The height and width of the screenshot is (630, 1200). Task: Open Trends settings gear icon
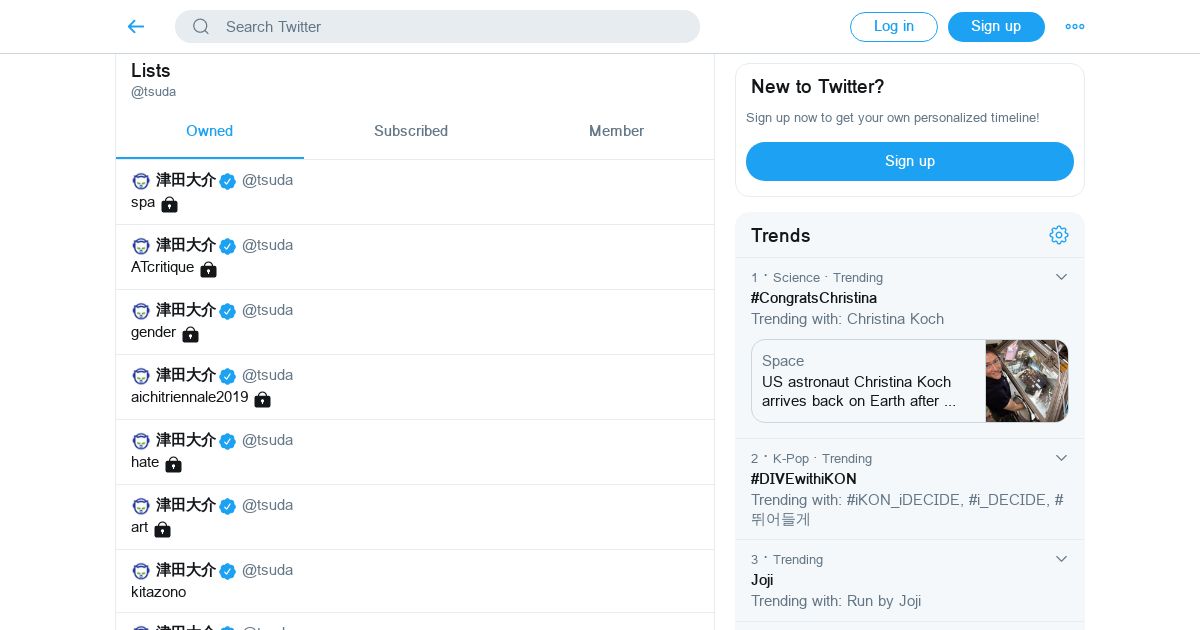point(1059,235)
